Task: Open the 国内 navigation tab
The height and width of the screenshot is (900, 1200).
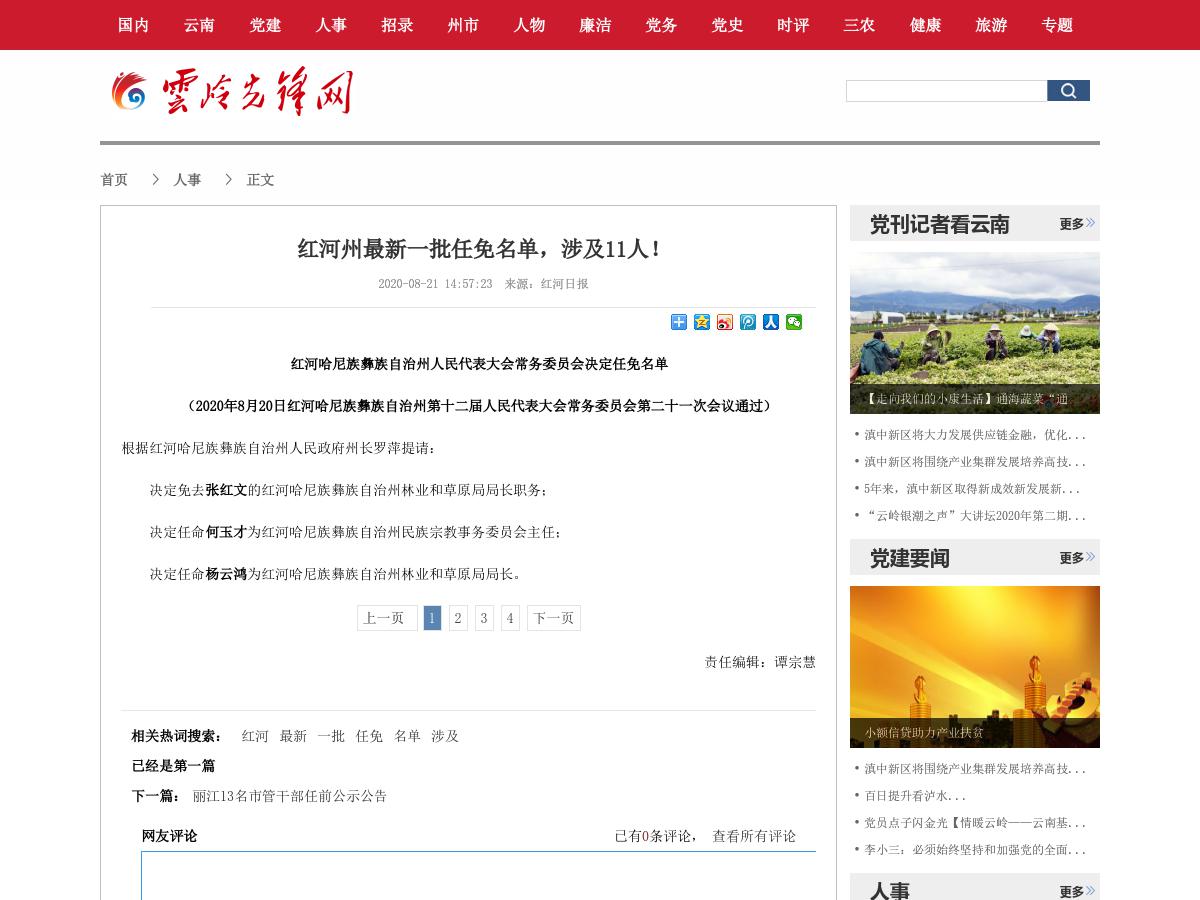Action: pyautogui.click(x=133, y=25)
